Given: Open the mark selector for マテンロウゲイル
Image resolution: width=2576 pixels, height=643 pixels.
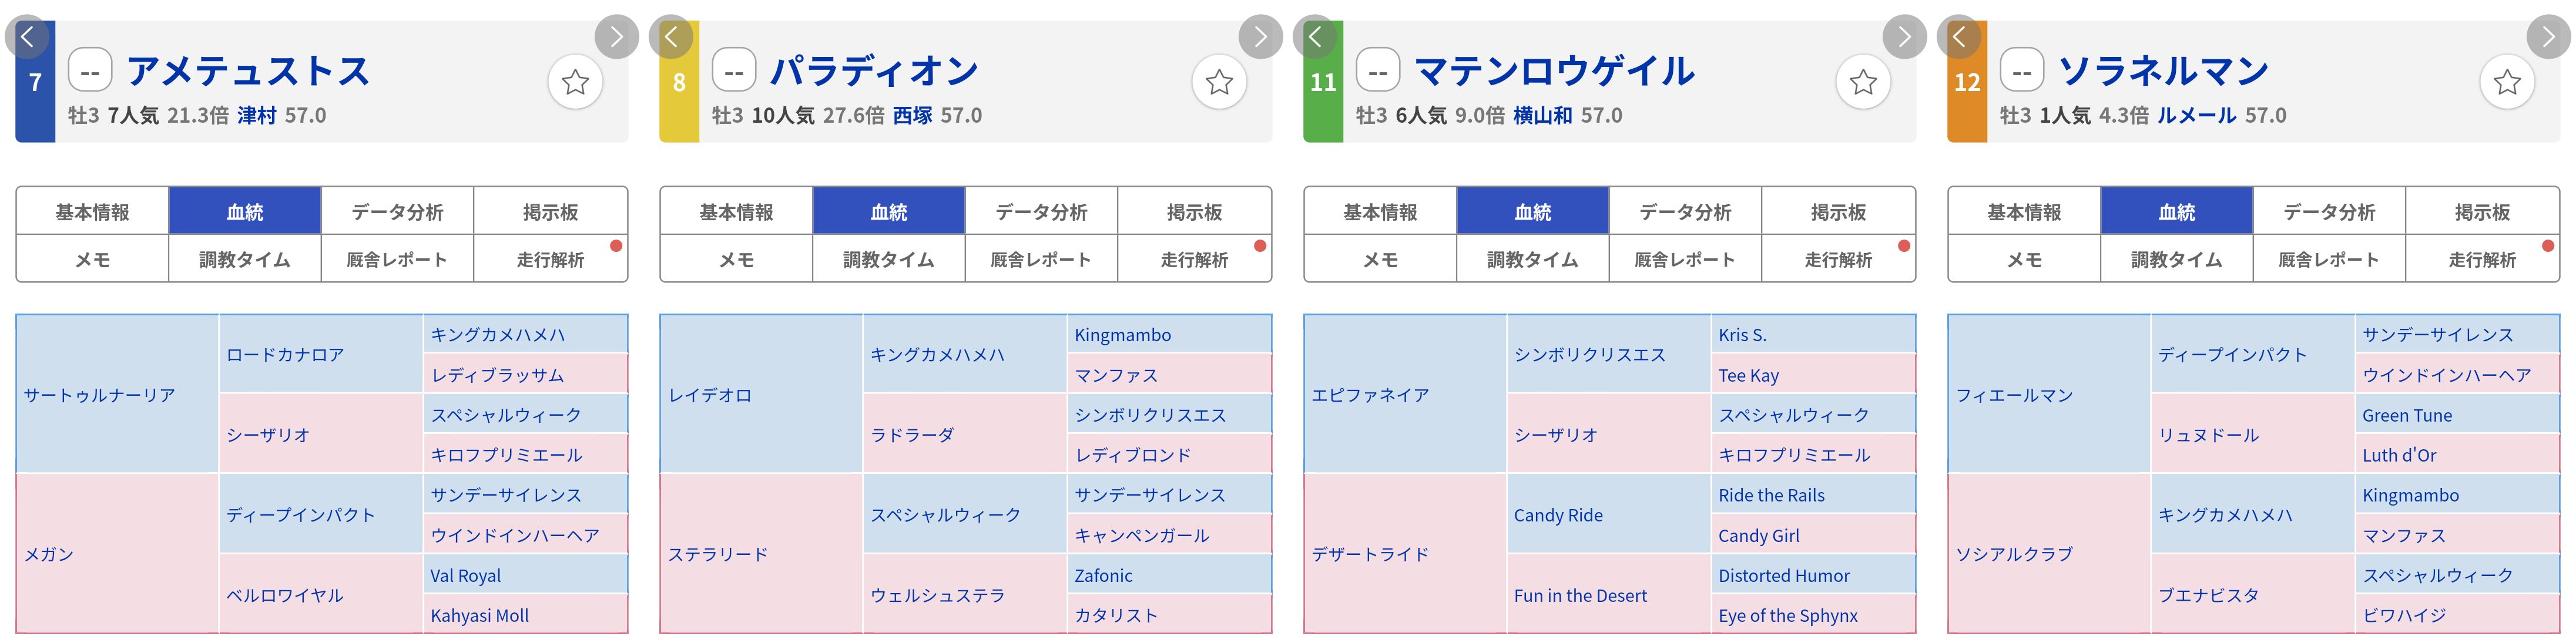Looking at the screenshot, I should 1378,72.
